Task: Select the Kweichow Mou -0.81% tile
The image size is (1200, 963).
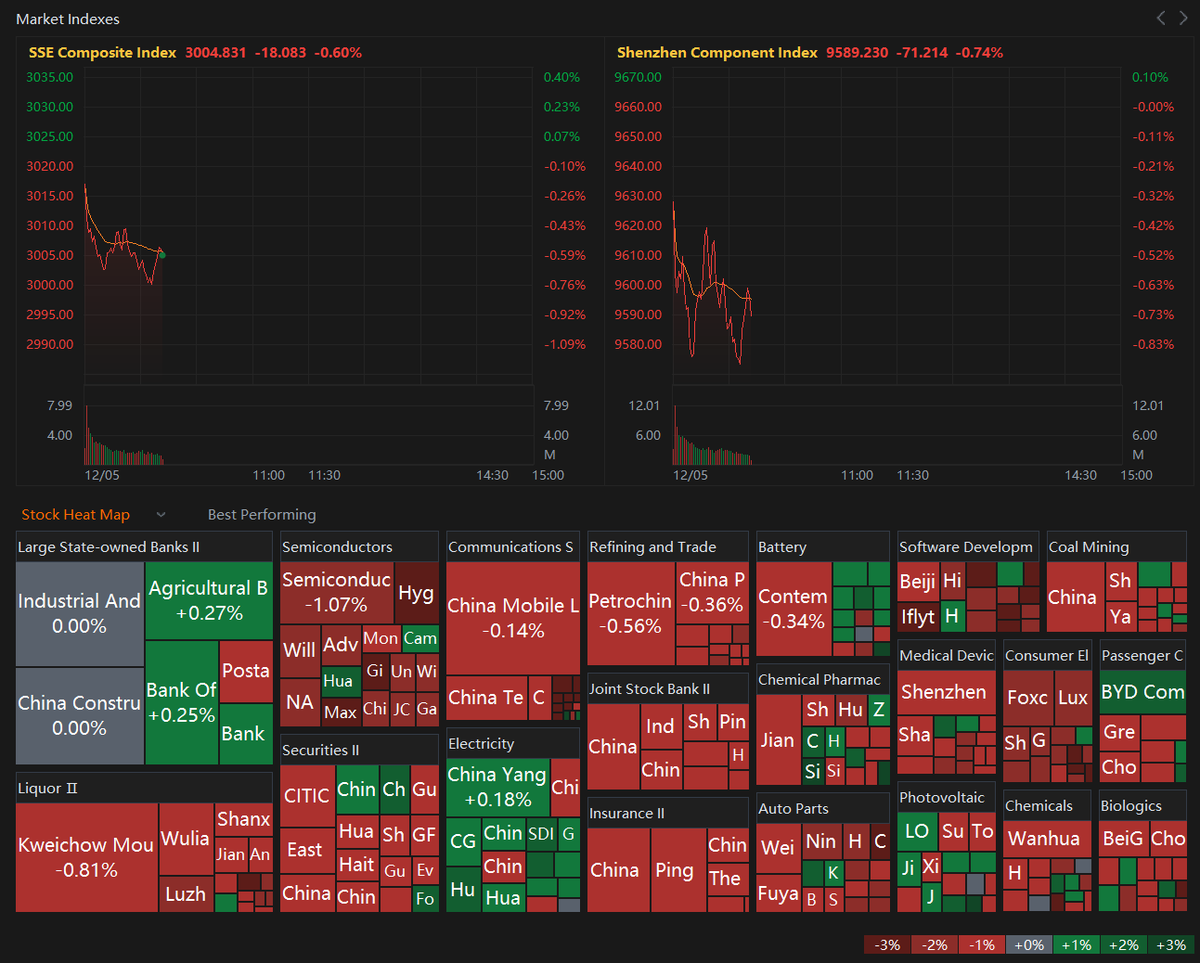Action: point(87,857)
